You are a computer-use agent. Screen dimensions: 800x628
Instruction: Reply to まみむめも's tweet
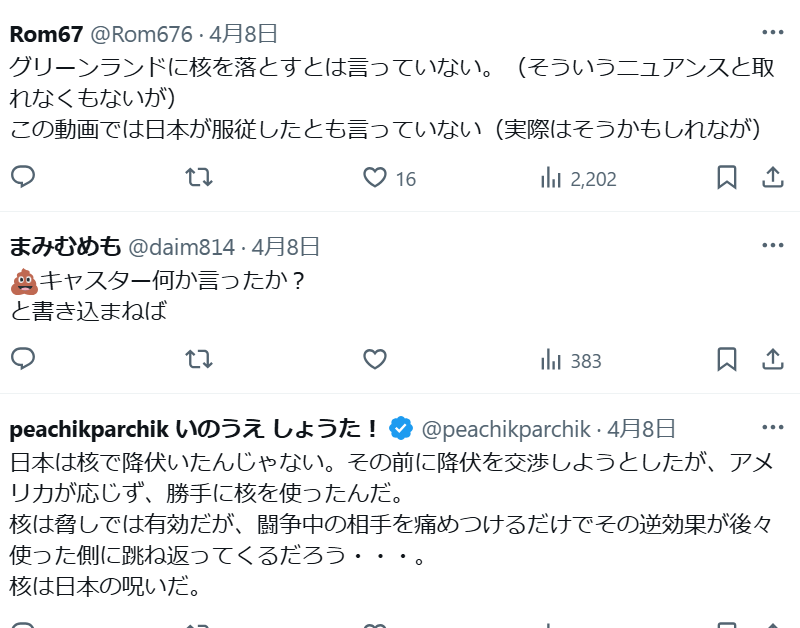pos(23,359)
